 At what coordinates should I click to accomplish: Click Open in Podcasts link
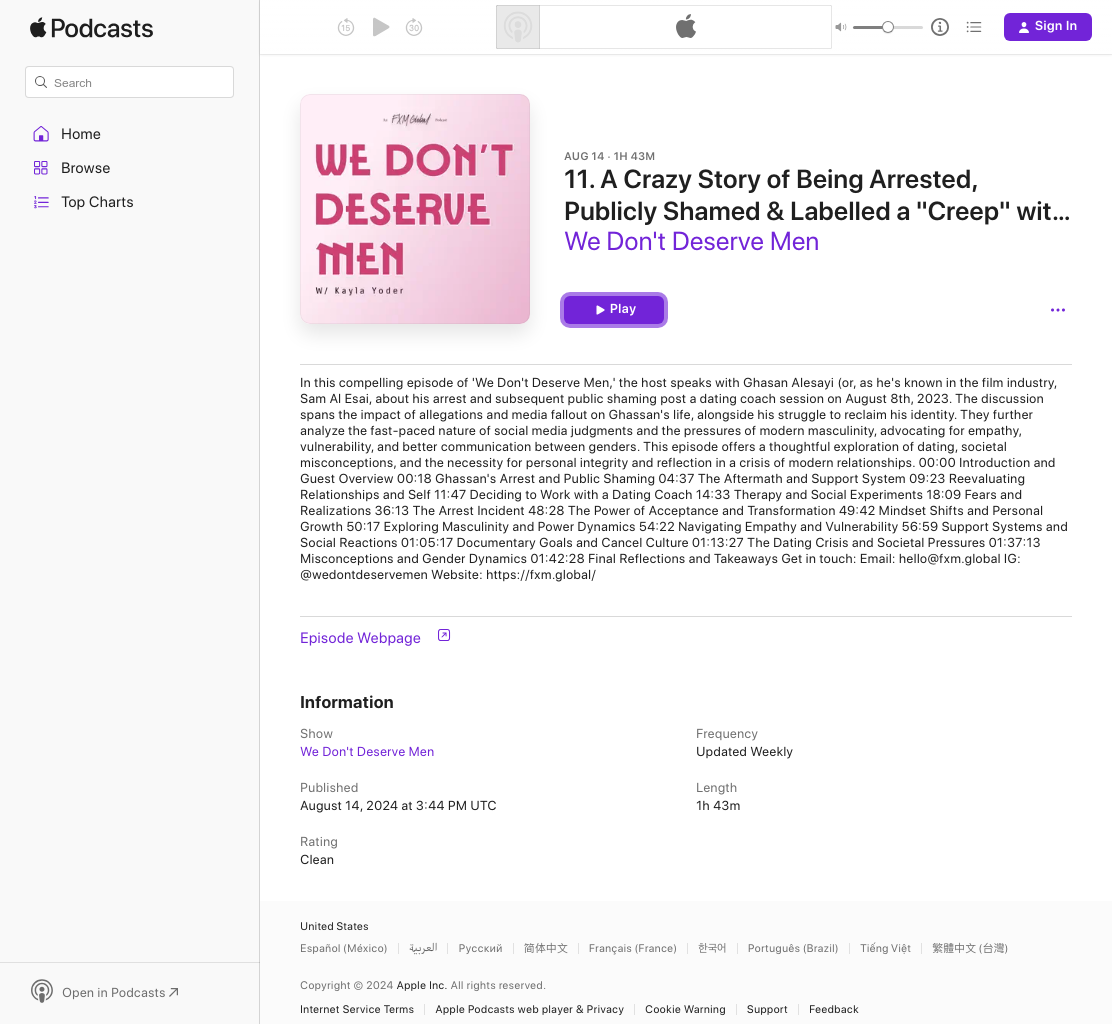coord(120,993)
